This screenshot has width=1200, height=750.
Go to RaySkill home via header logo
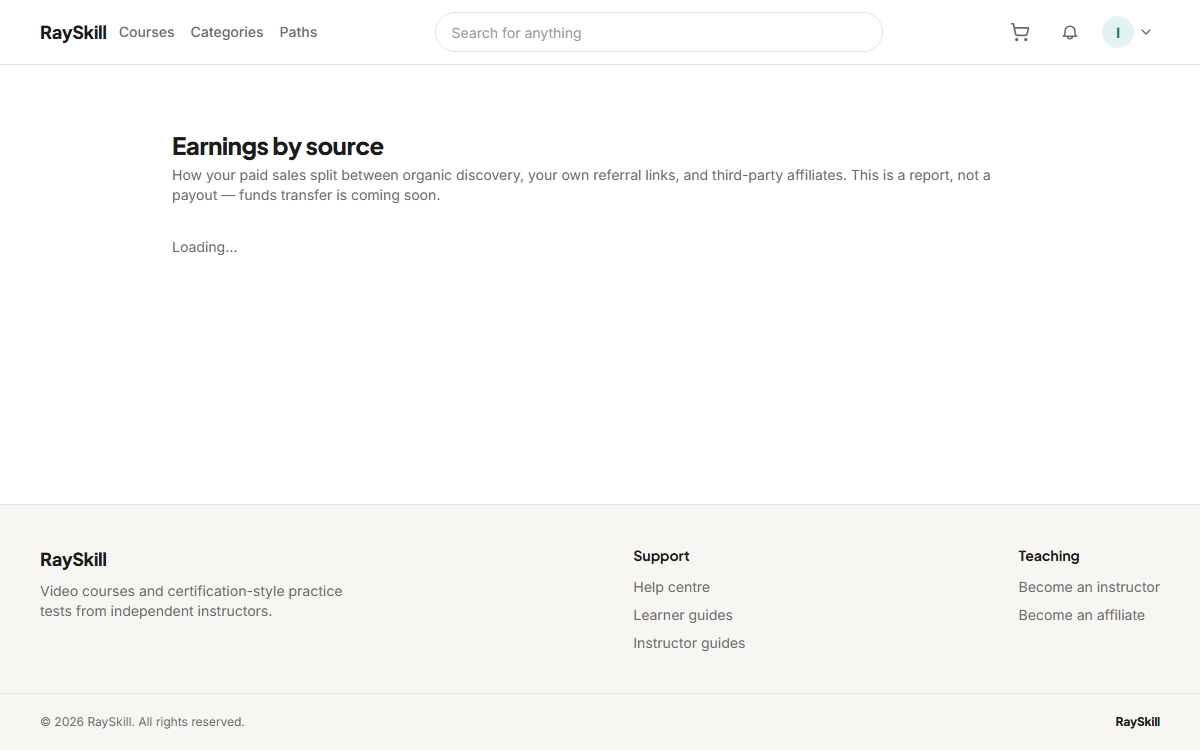pos(73,32)
